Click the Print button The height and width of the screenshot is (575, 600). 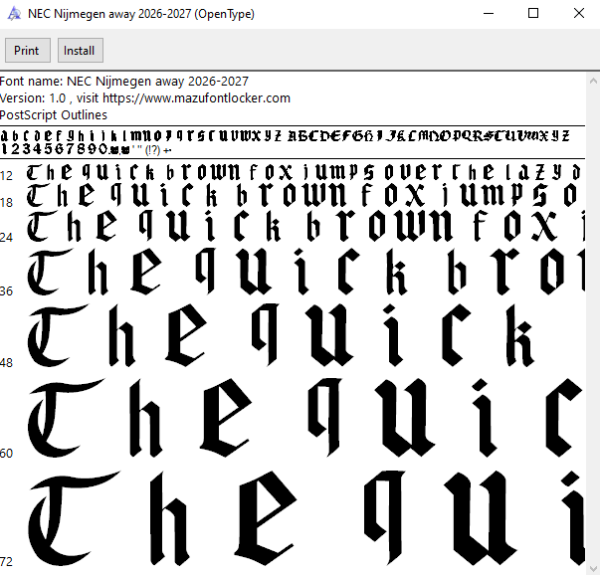click(x=28, y=50)
